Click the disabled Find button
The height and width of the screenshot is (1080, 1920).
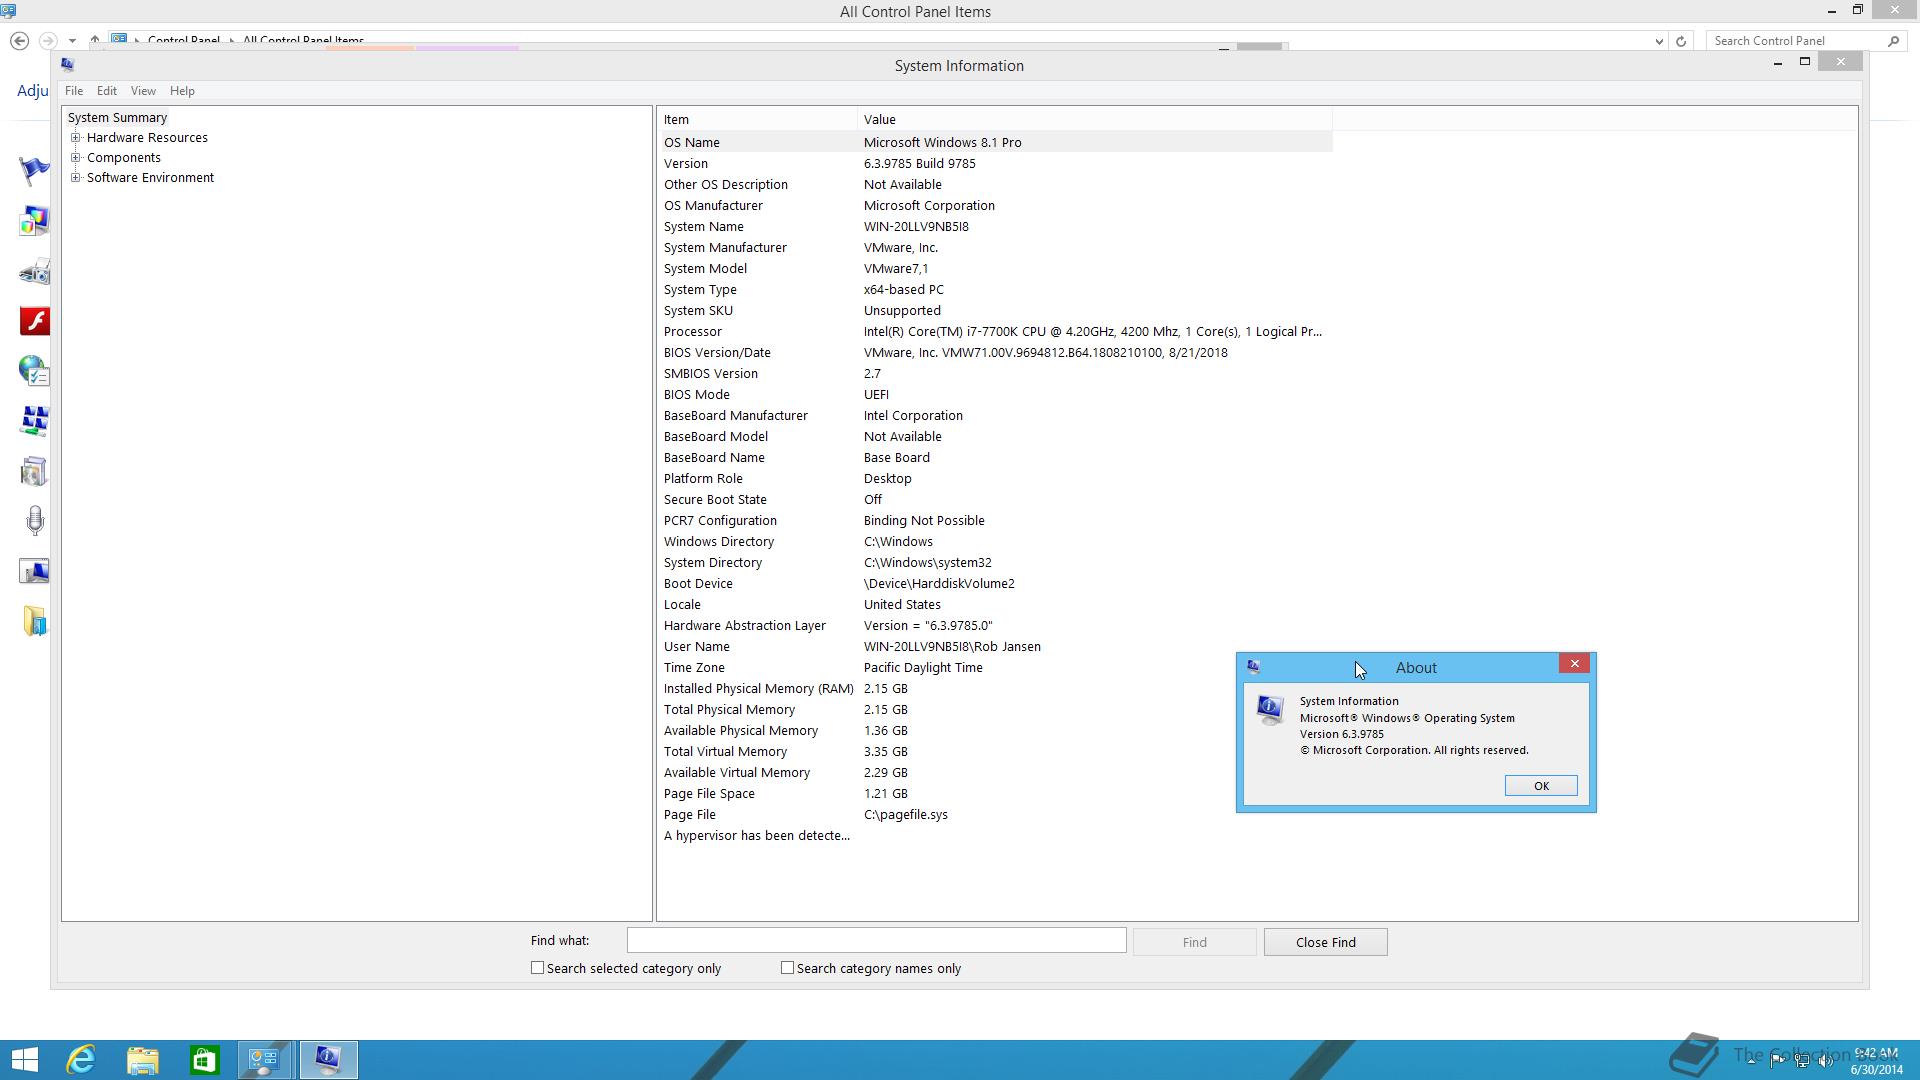(1194, 942)
